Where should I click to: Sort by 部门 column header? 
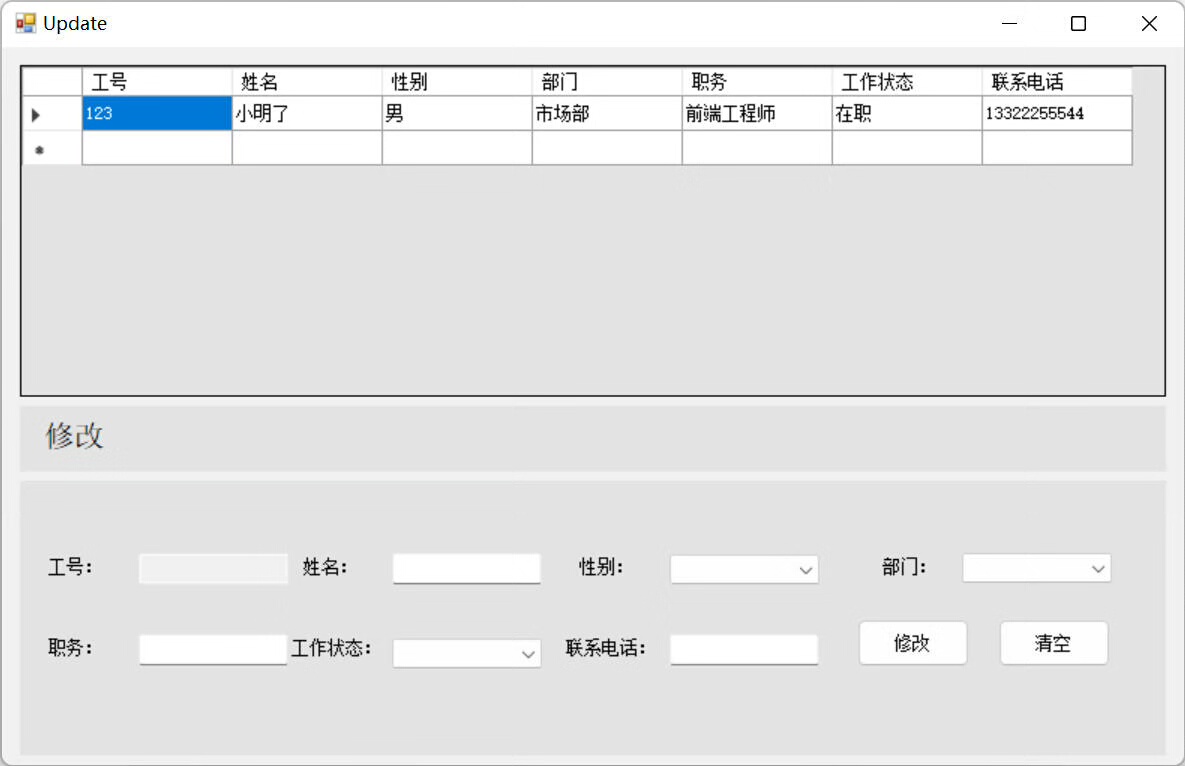click(607, 82)
